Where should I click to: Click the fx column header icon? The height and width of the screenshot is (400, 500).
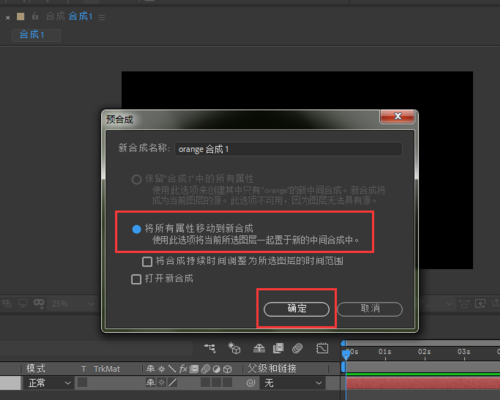pos(183,368)
